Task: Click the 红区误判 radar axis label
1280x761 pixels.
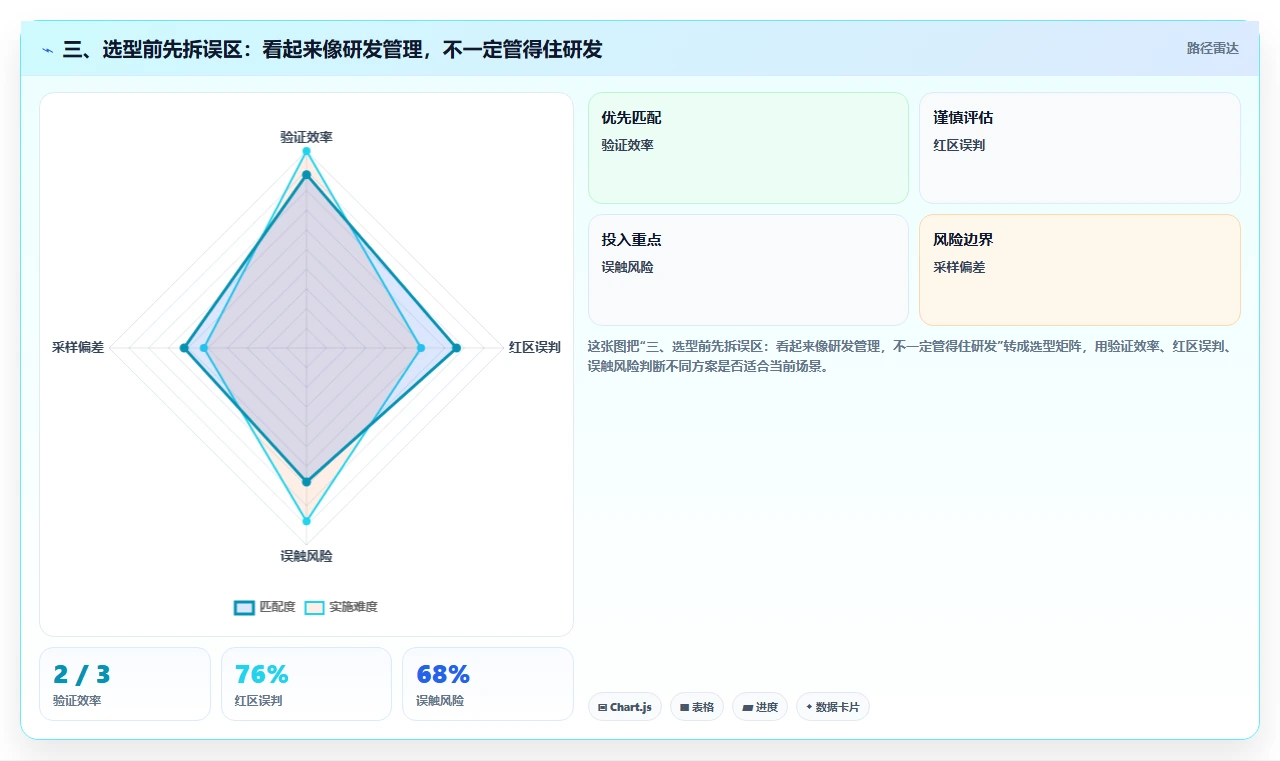Action: [x=534, y=348]
